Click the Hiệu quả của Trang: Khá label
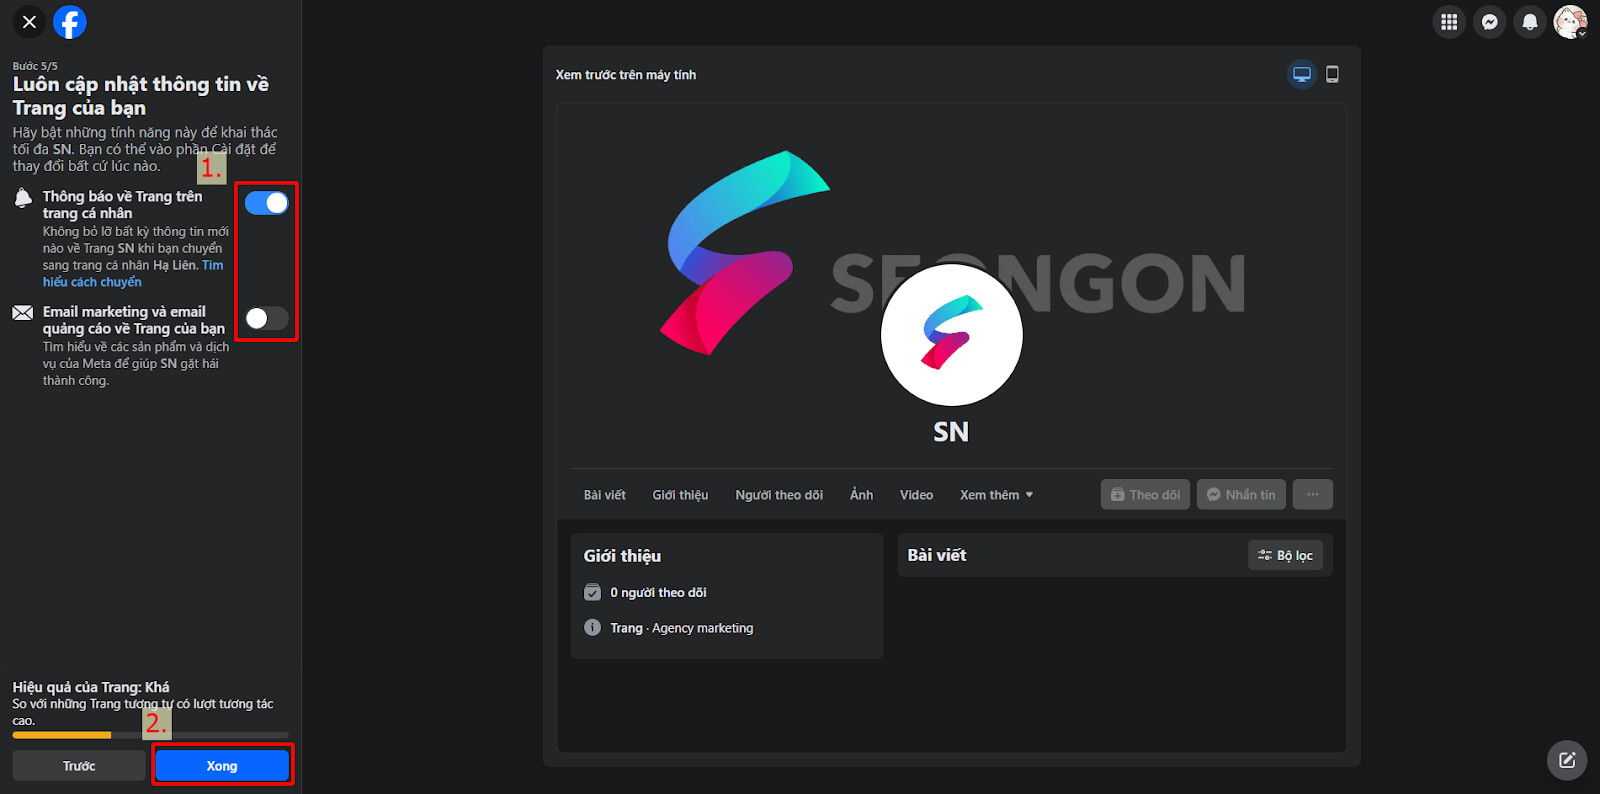The width and height of the screenshot is (1600, 794). pos(91,687)
